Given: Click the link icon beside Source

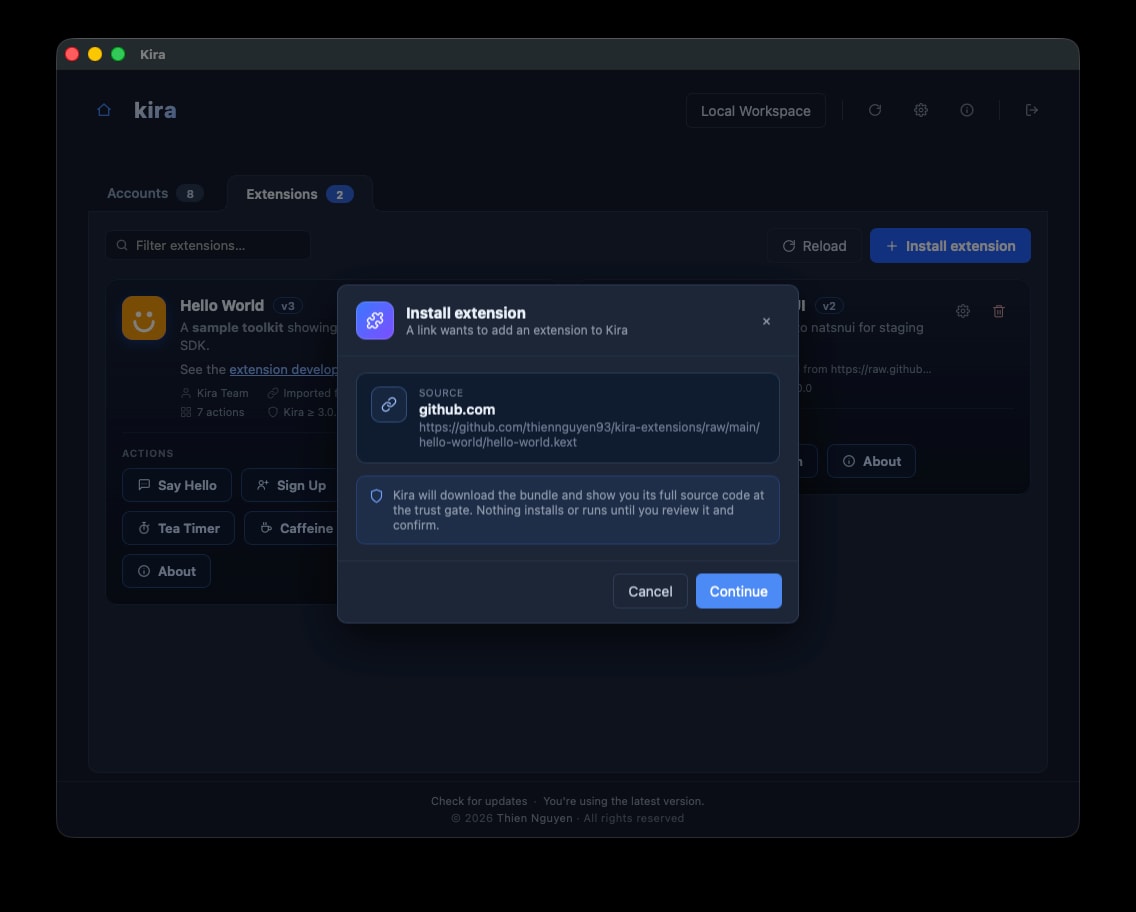Looking at the screenshot, I should coord(389,404).
